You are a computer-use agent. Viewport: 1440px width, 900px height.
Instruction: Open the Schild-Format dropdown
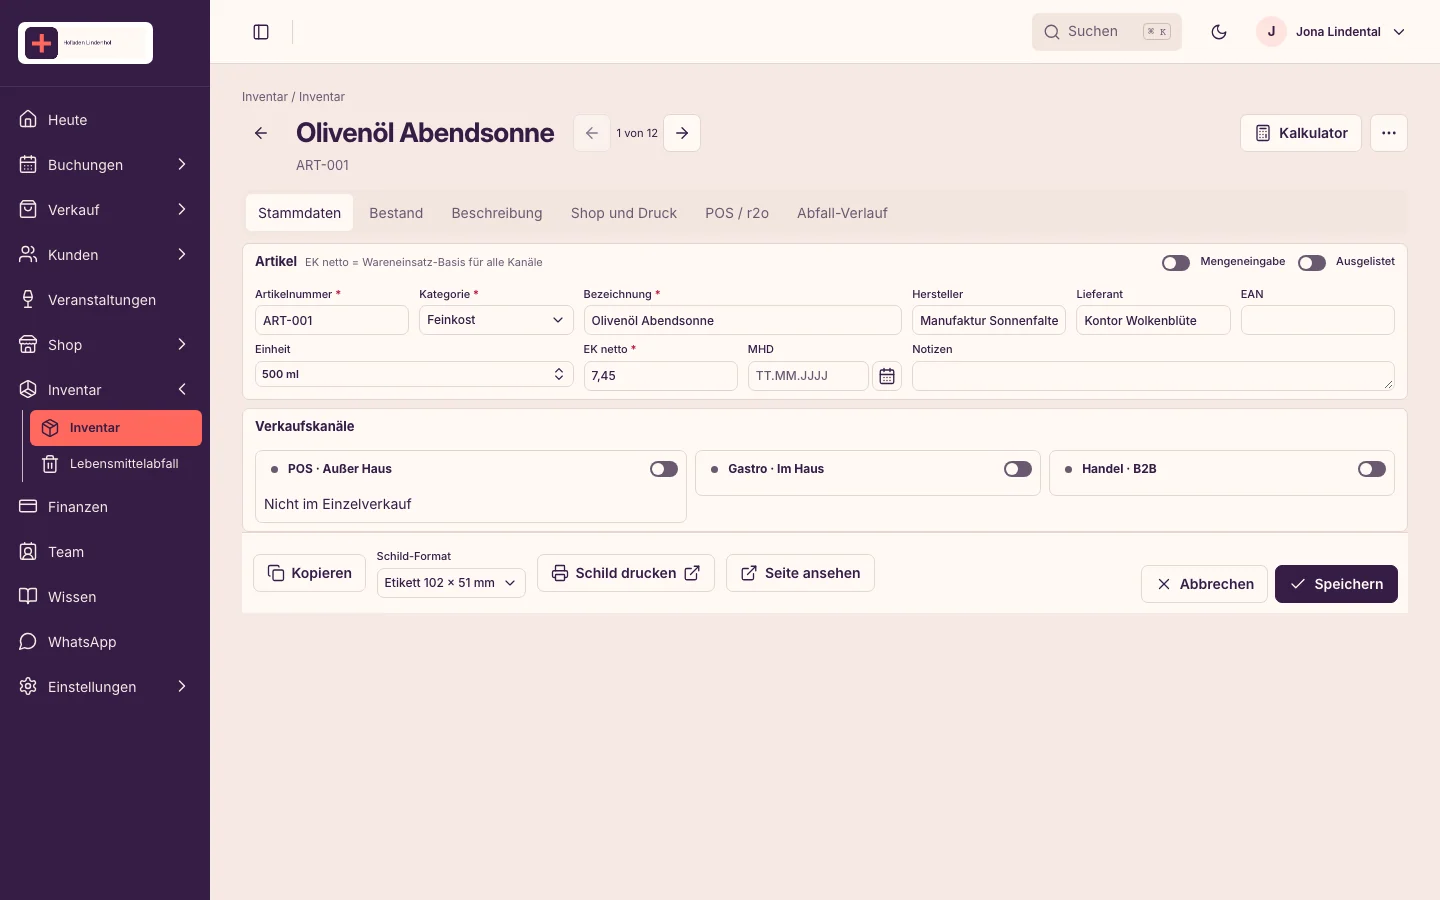coord(451,583)
